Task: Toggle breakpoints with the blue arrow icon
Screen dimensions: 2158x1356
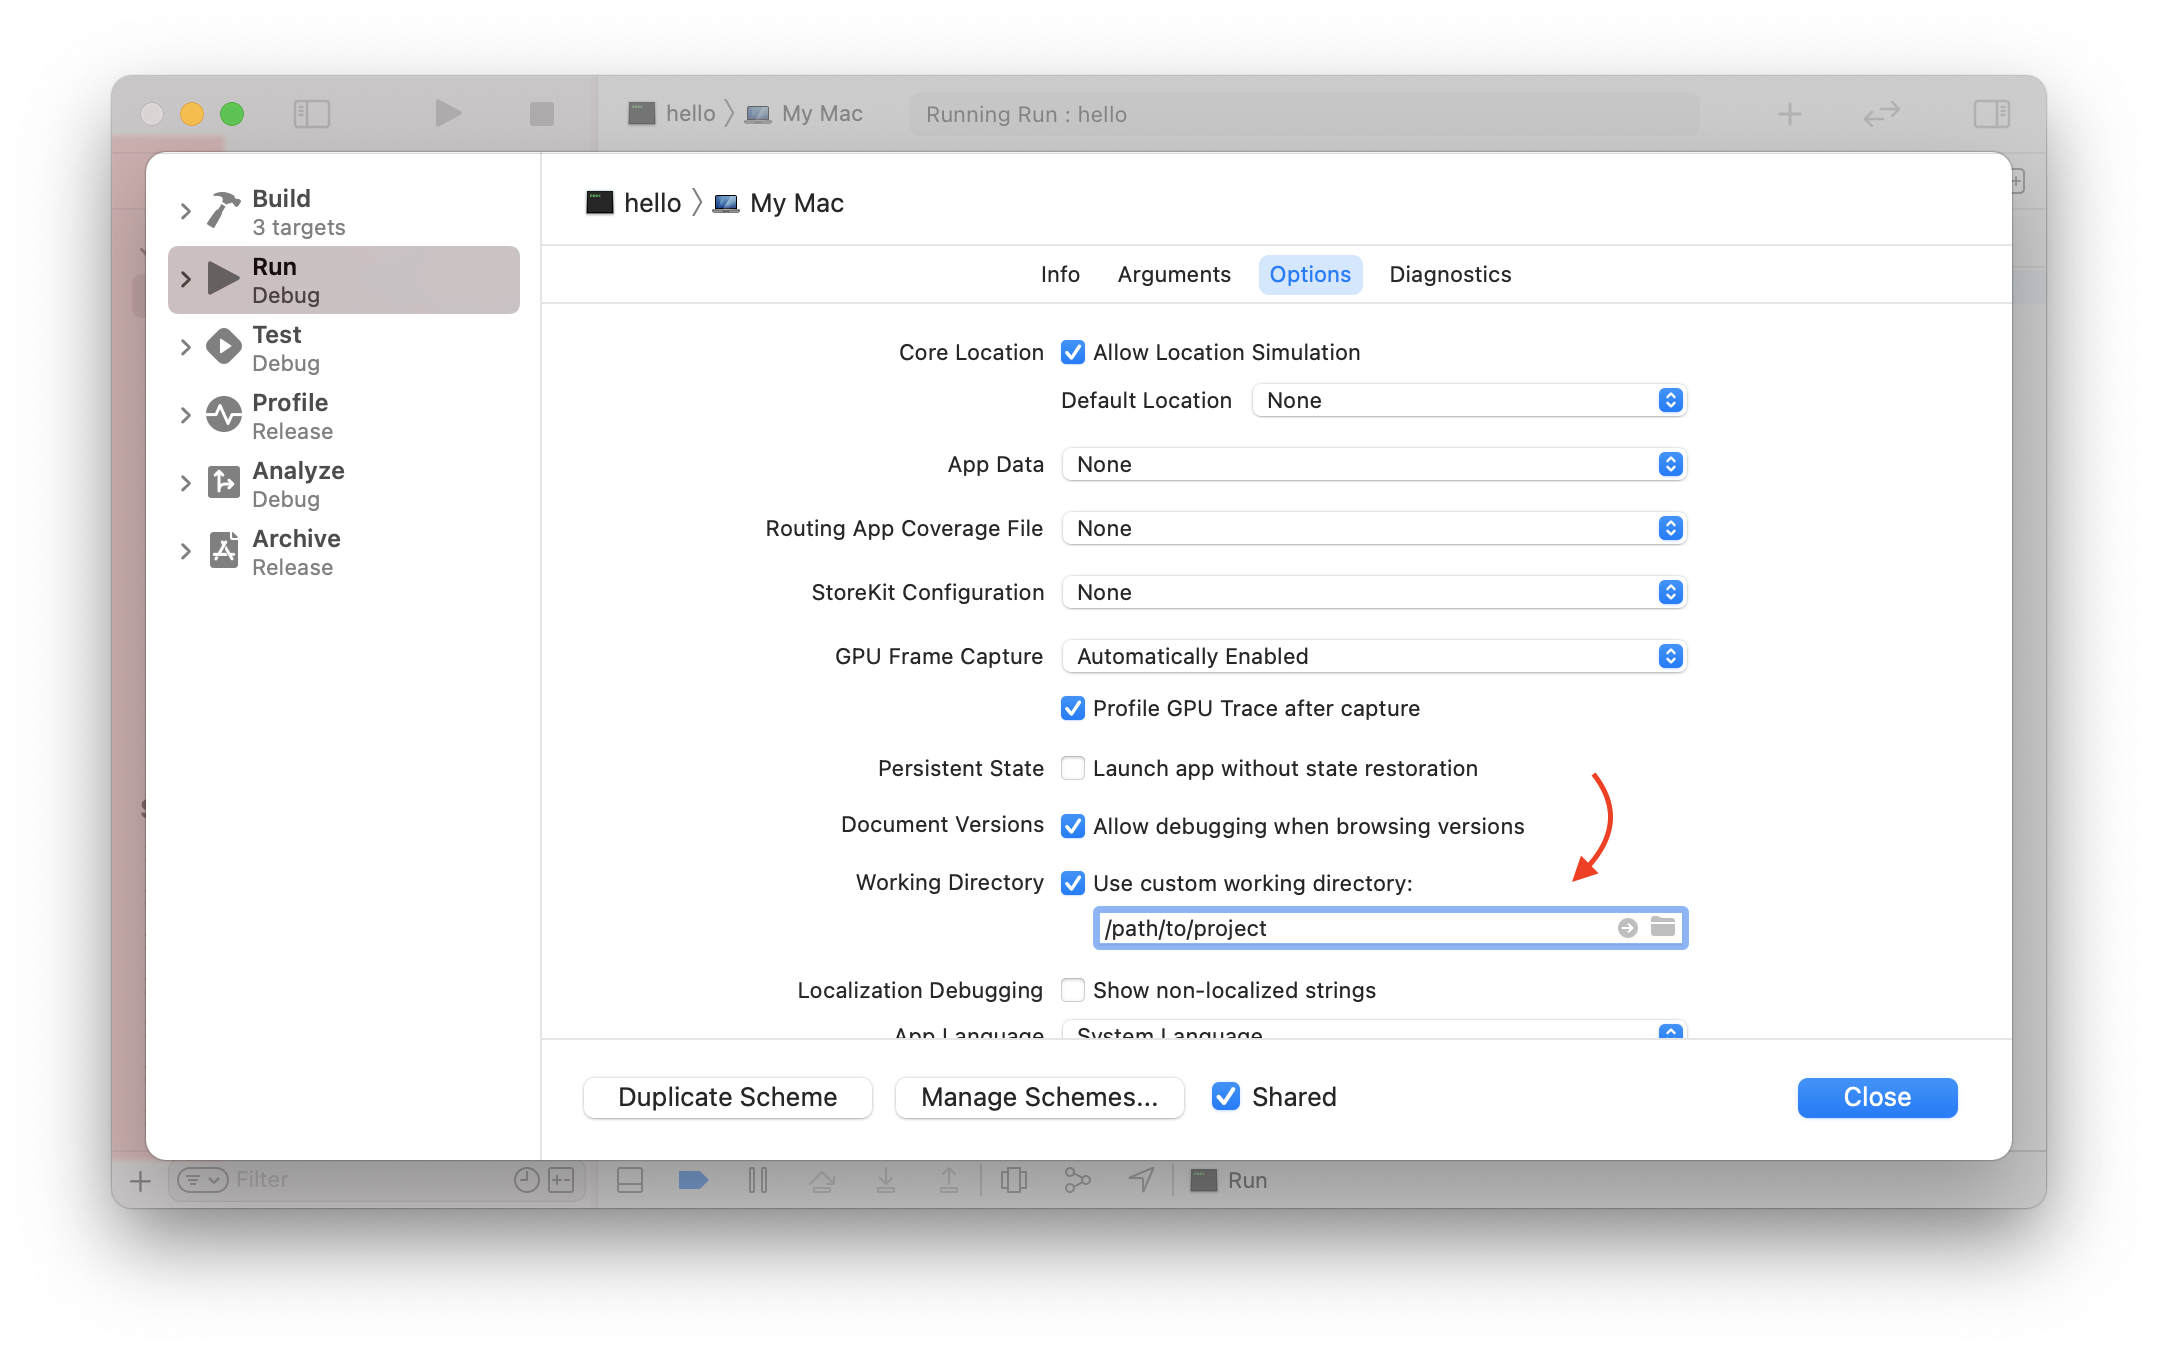Action: (693, 1180)
